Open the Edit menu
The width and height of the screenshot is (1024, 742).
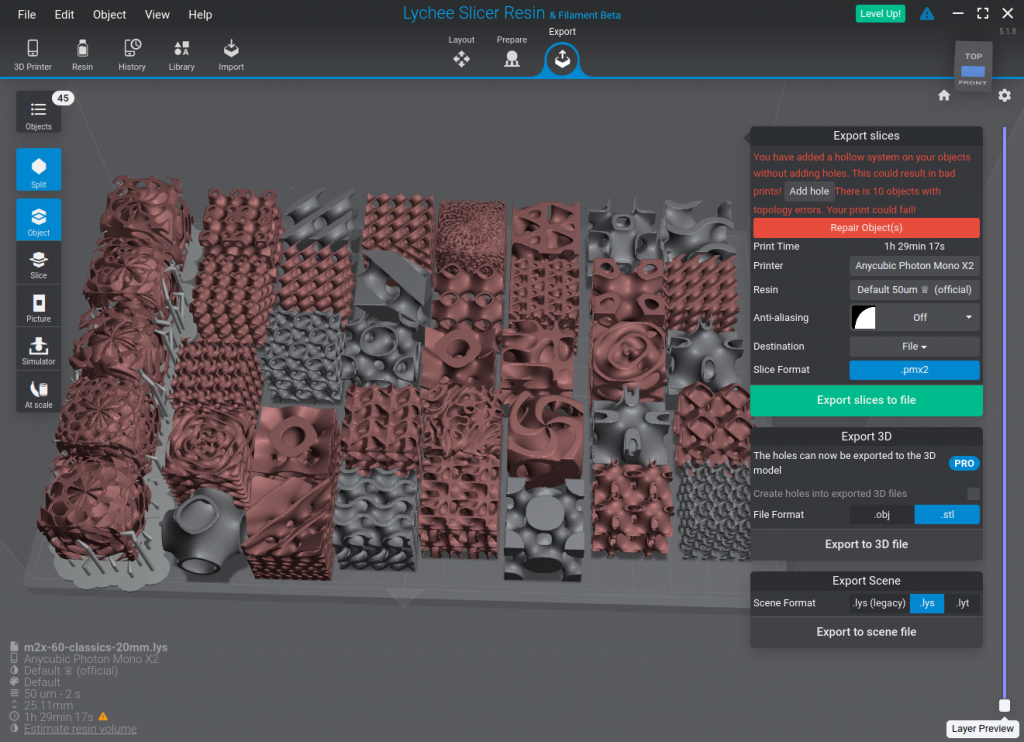click(x=64, y=14)
